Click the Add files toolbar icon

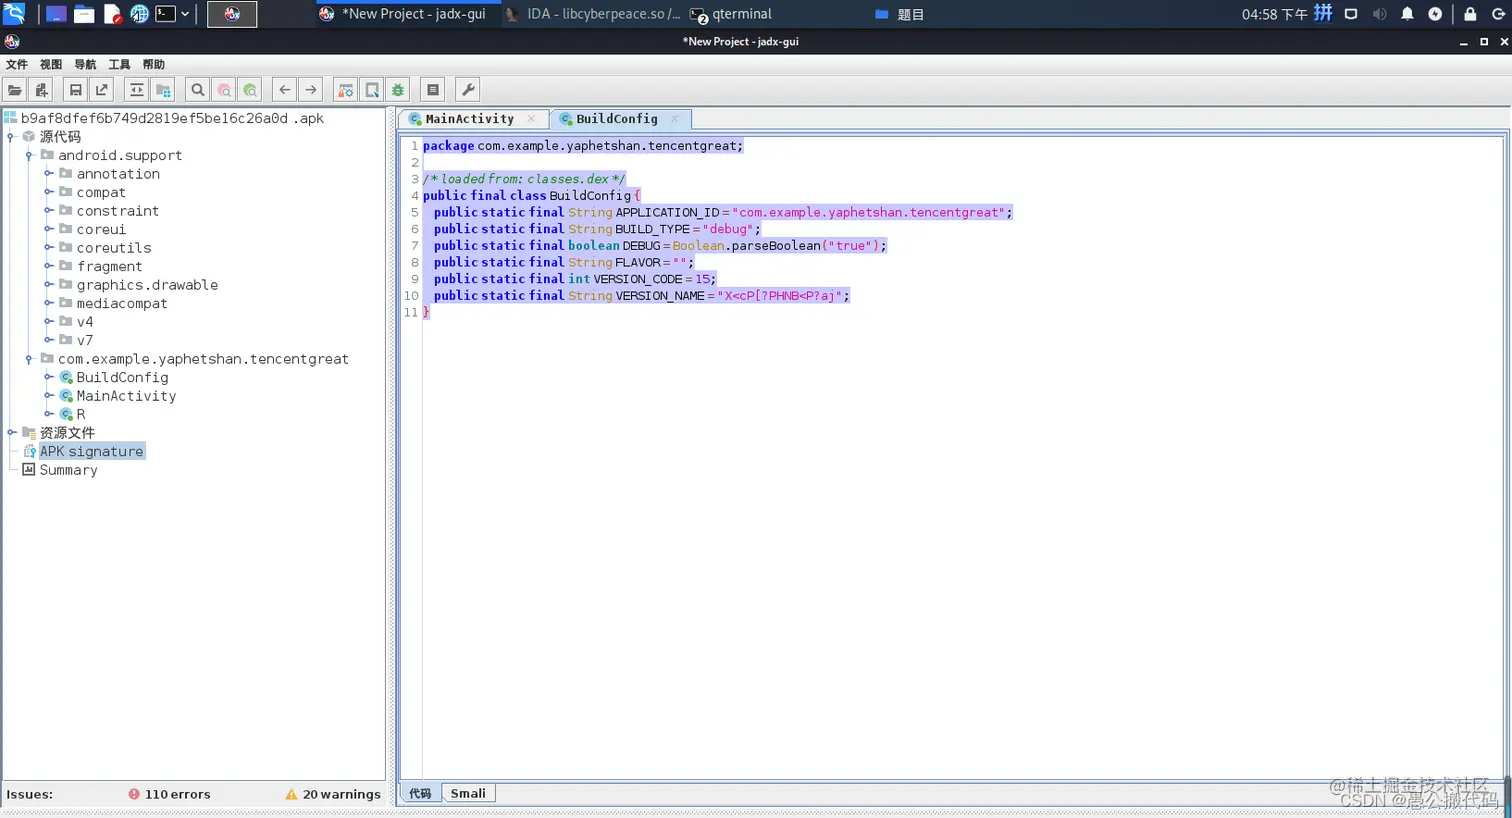pyautogui.click(x=41, y=90)
